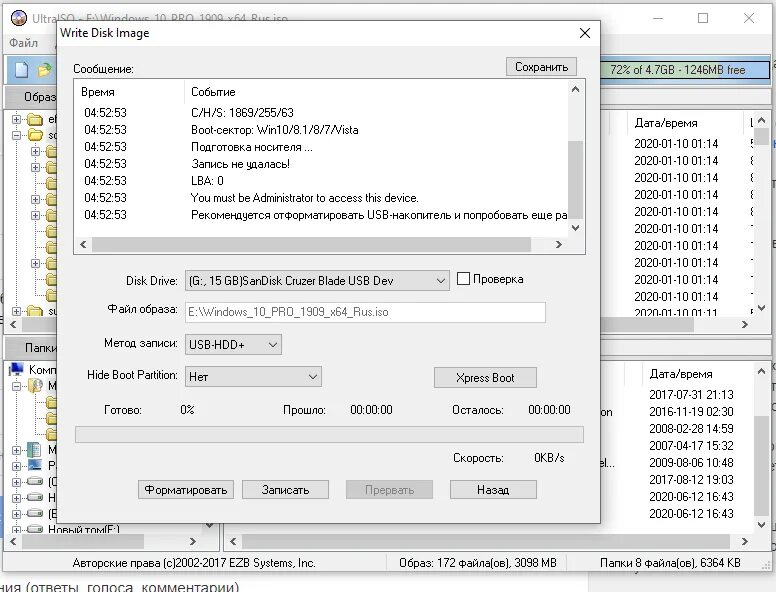Minimize the UltraISO window

(658, 18)
